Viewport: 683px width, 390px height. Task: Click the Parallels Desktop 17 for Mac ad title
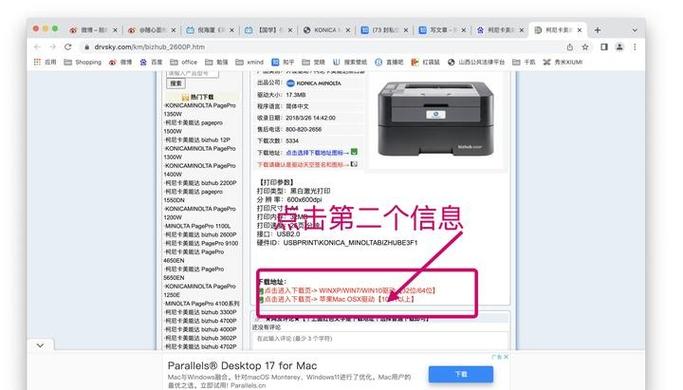coord(242,366)
